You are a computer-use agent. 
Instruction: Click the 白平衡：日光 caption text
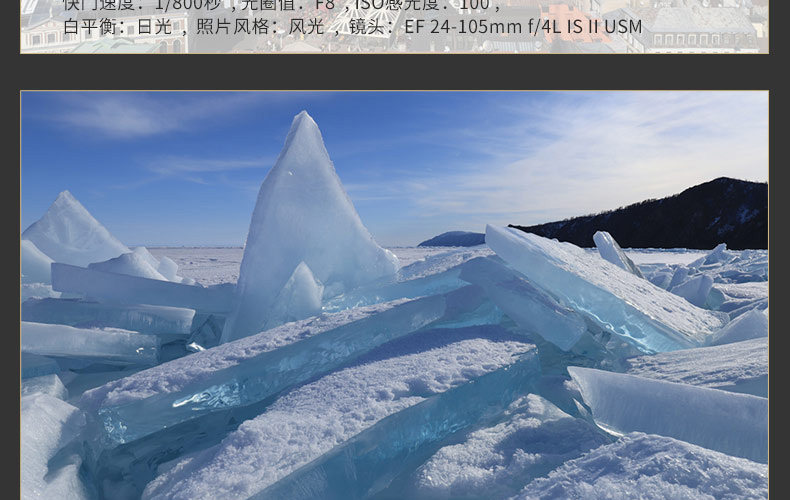point(118,26)
